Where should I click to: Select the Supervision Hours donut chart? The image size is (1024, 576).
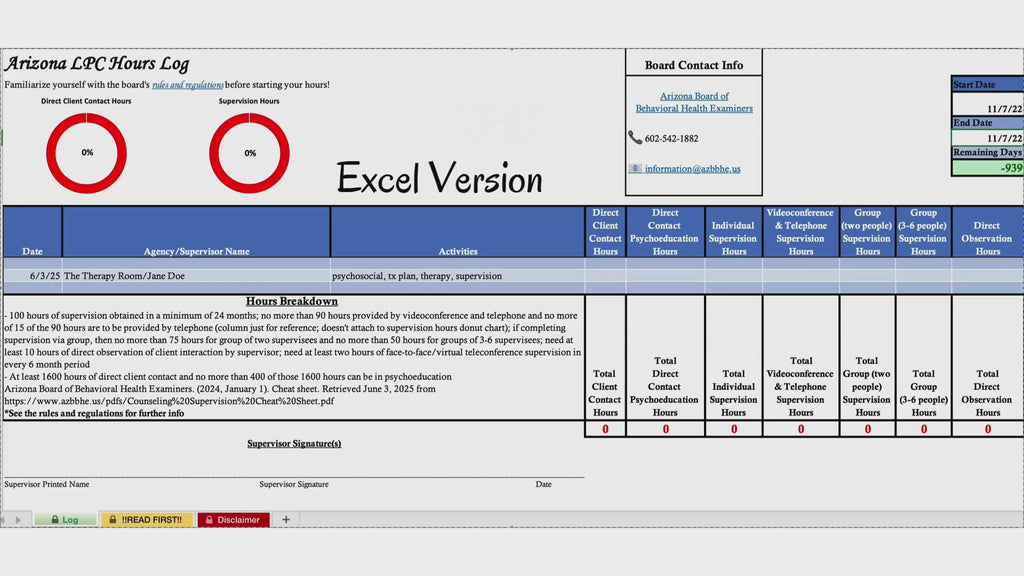249,153
